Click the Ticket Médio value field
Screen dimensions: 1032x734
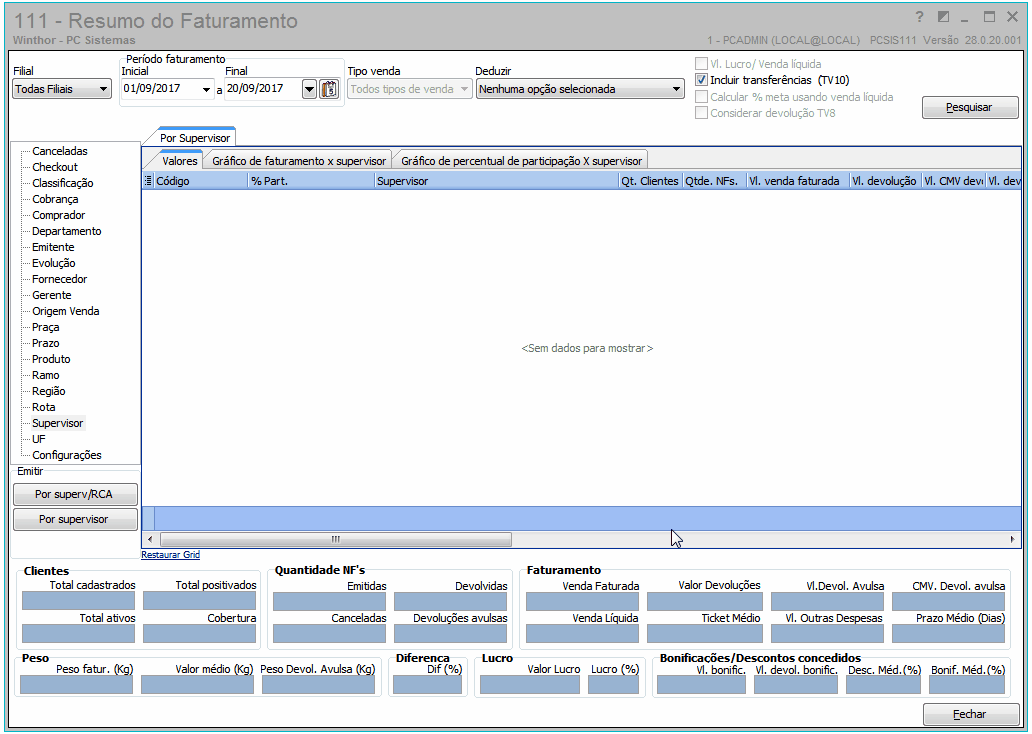tap(705, 634)
